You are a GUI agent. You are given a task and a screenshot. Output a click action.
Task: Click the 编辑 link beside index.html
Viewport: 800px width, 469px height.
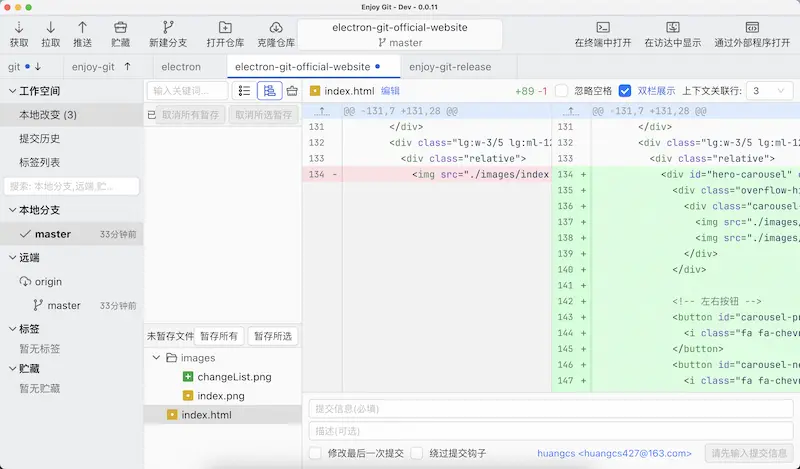pyautogui.click(x=390, y=91)
